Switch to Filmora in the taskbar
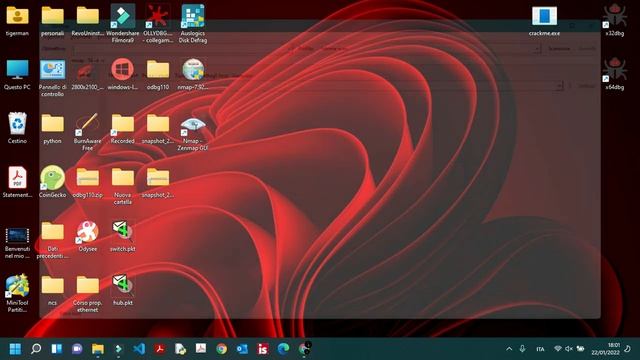Screen dimensions: 640x360 coord(118,349)
